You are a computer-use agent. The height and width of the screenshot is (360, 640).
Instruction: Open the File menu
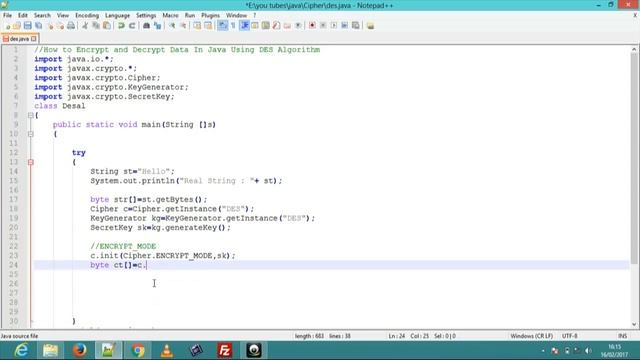[x=7, y=16]
